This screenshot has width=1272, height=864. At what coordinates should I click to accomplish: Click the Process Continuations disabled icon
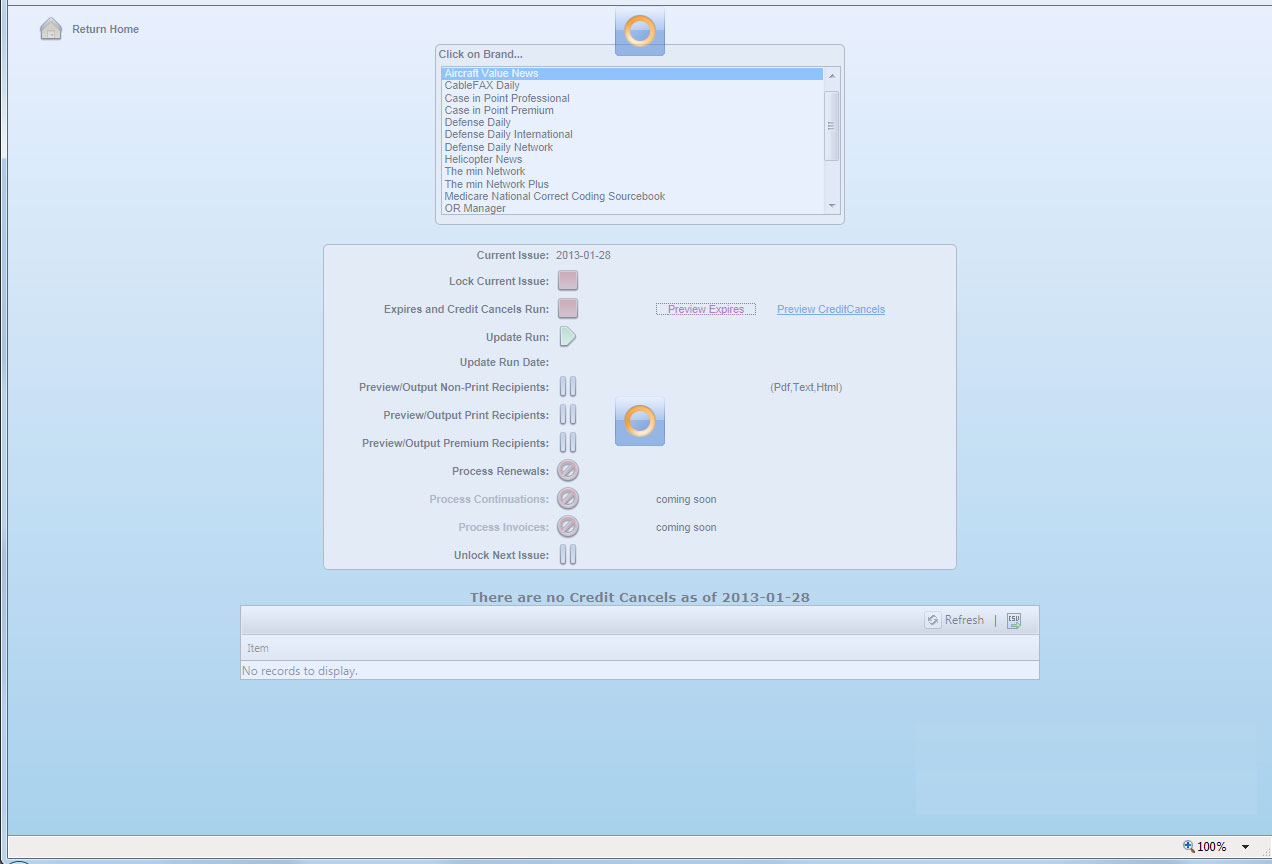point(568,499)
